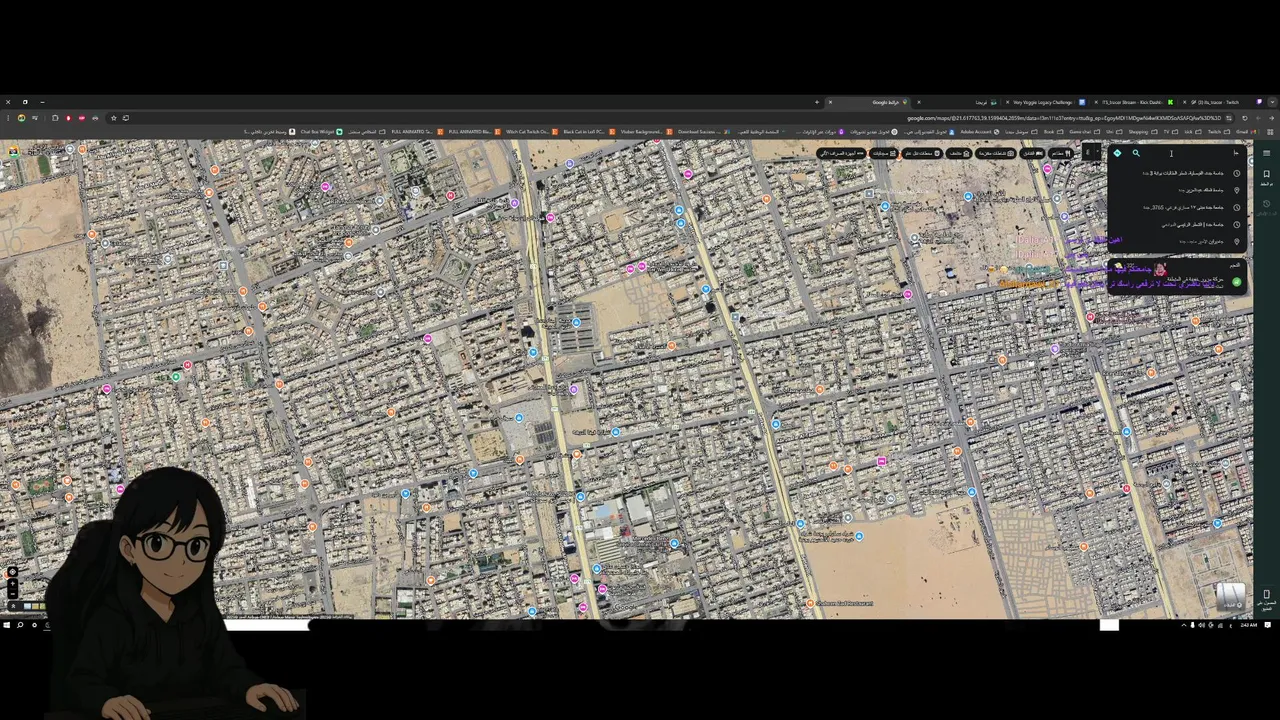Select the Transit stations category chip

click(x=922, y=153)
